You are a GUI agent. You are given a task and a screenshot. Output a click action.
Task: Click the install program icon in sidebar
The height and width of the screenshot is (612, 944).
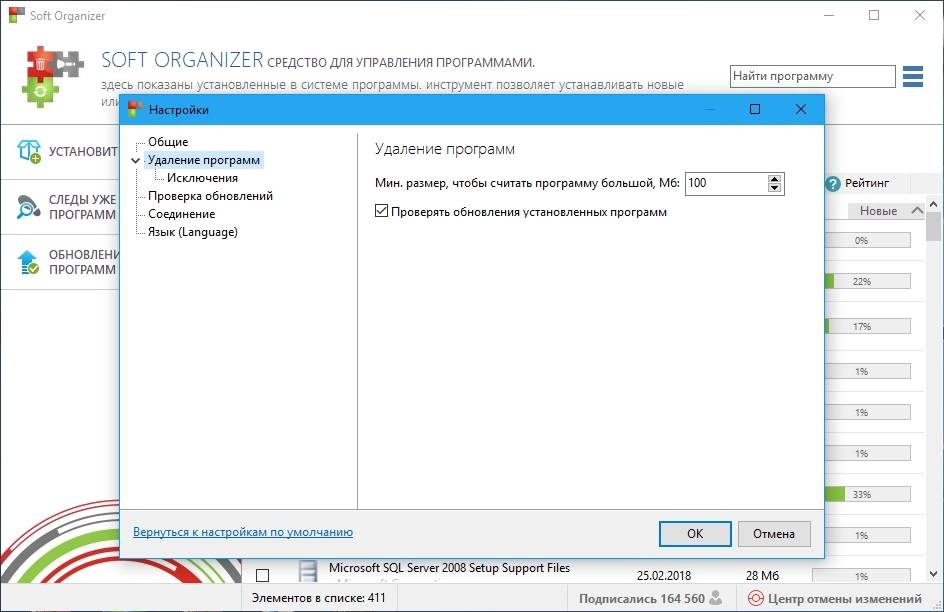tap(29, 151)
